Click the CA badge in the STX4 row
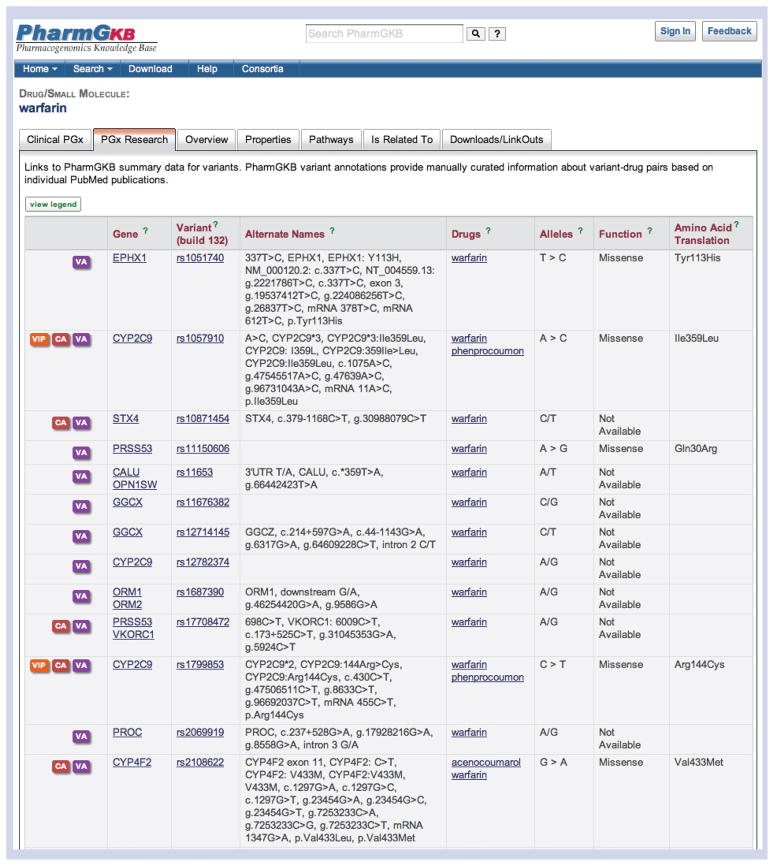This screenshot has width=774, height=866. 61,423
